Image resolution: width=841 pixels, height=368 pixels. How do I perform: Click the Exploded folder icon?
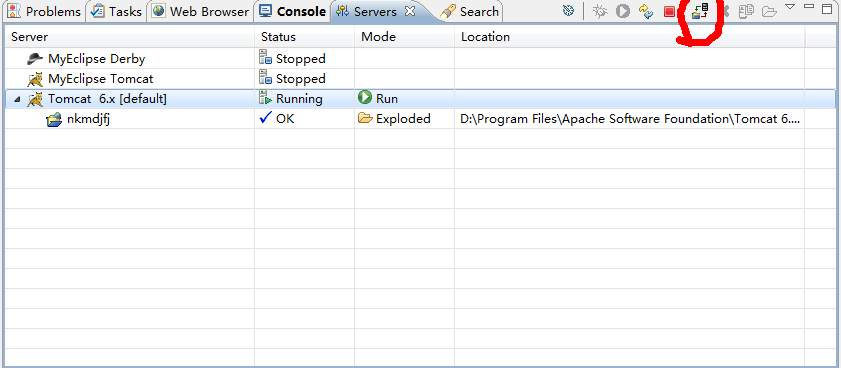point(365,119)
